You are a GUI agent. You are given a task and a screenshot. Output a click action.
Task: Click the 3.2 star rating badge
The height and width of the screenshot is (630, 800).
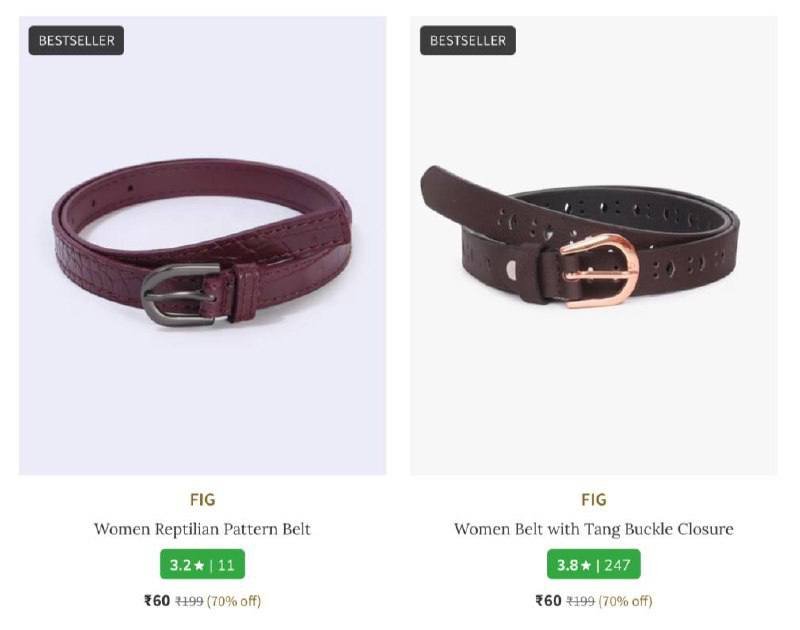tap(203, 564)
